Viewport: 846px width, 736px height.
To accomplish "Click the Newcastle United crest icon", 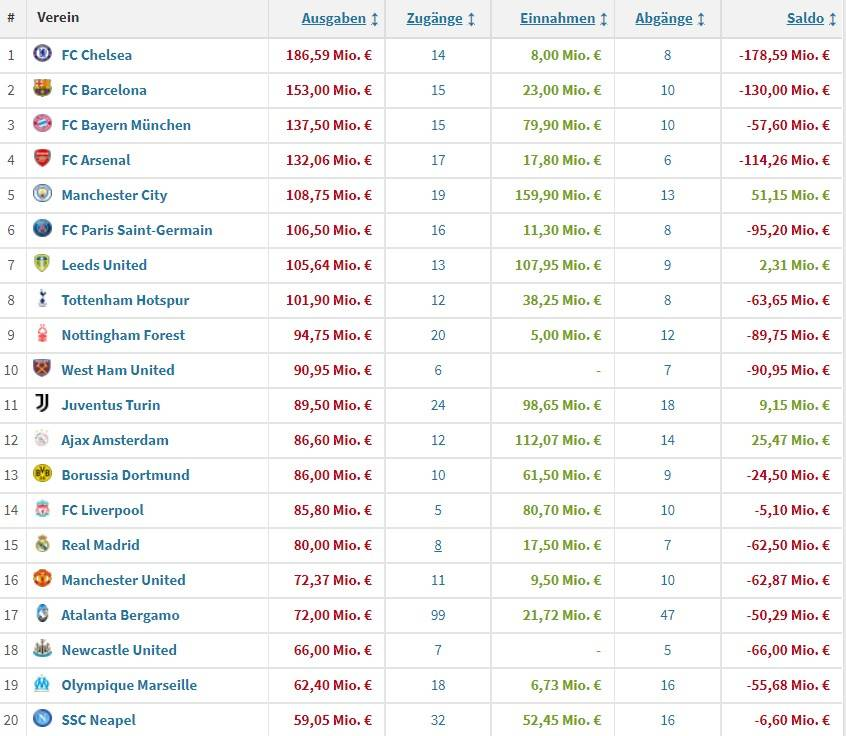I will 42,648.
